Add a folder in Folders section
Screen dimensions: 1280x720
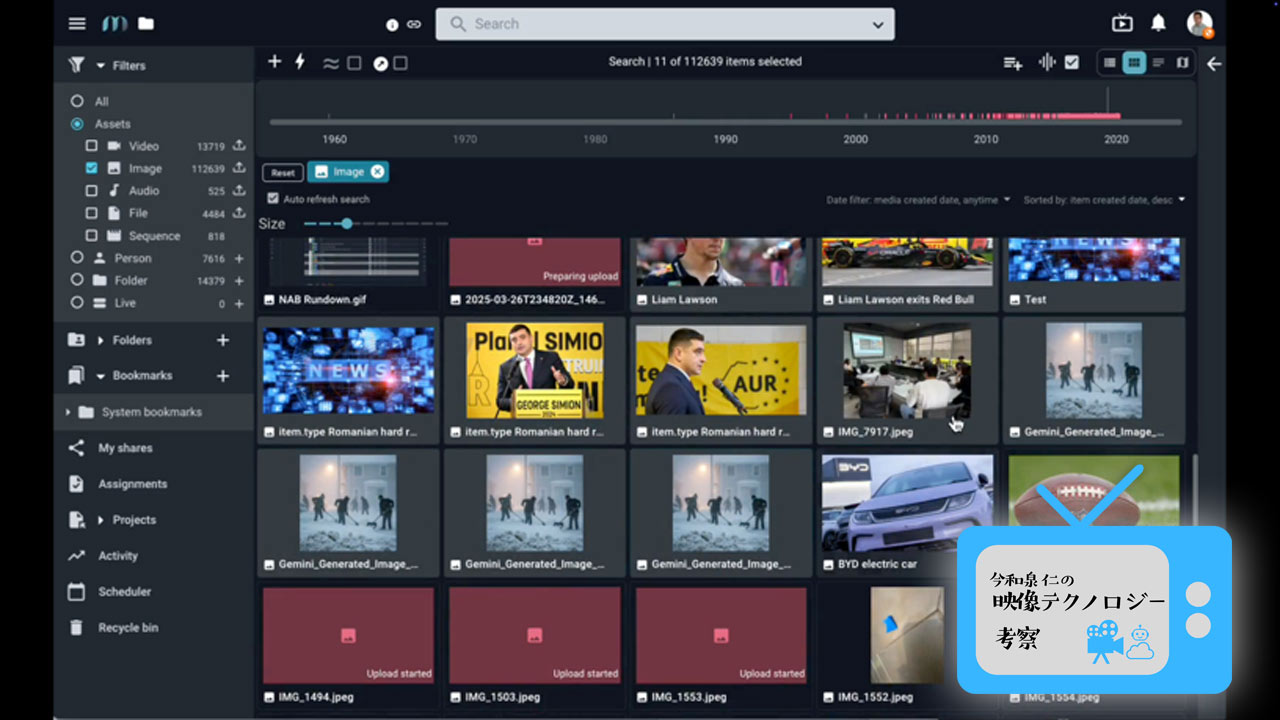point(223,340)
